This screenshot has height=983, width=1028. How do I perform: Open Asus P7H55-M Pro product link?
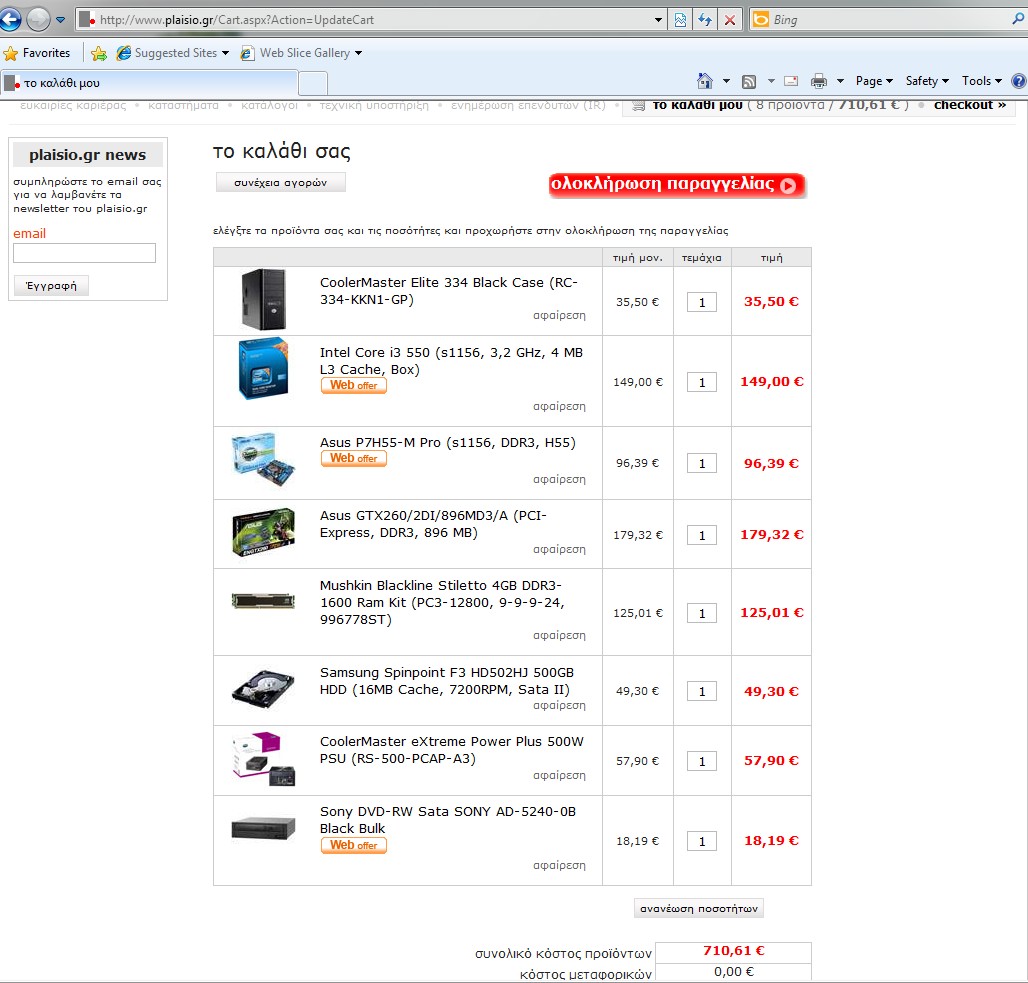pyautogui.click(x=448, y=443)
